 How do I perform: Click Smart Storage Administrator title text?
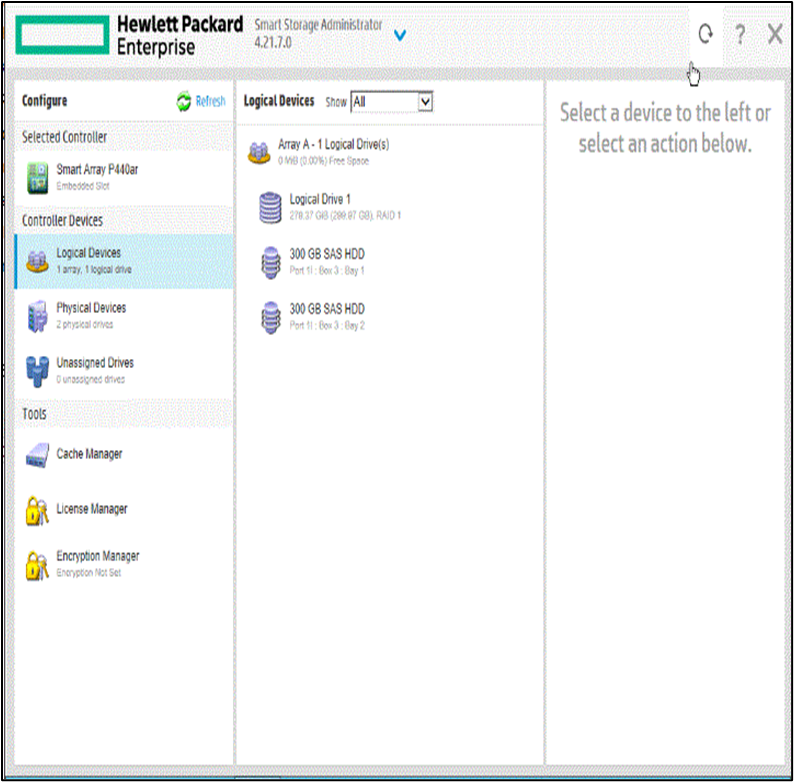319,24
